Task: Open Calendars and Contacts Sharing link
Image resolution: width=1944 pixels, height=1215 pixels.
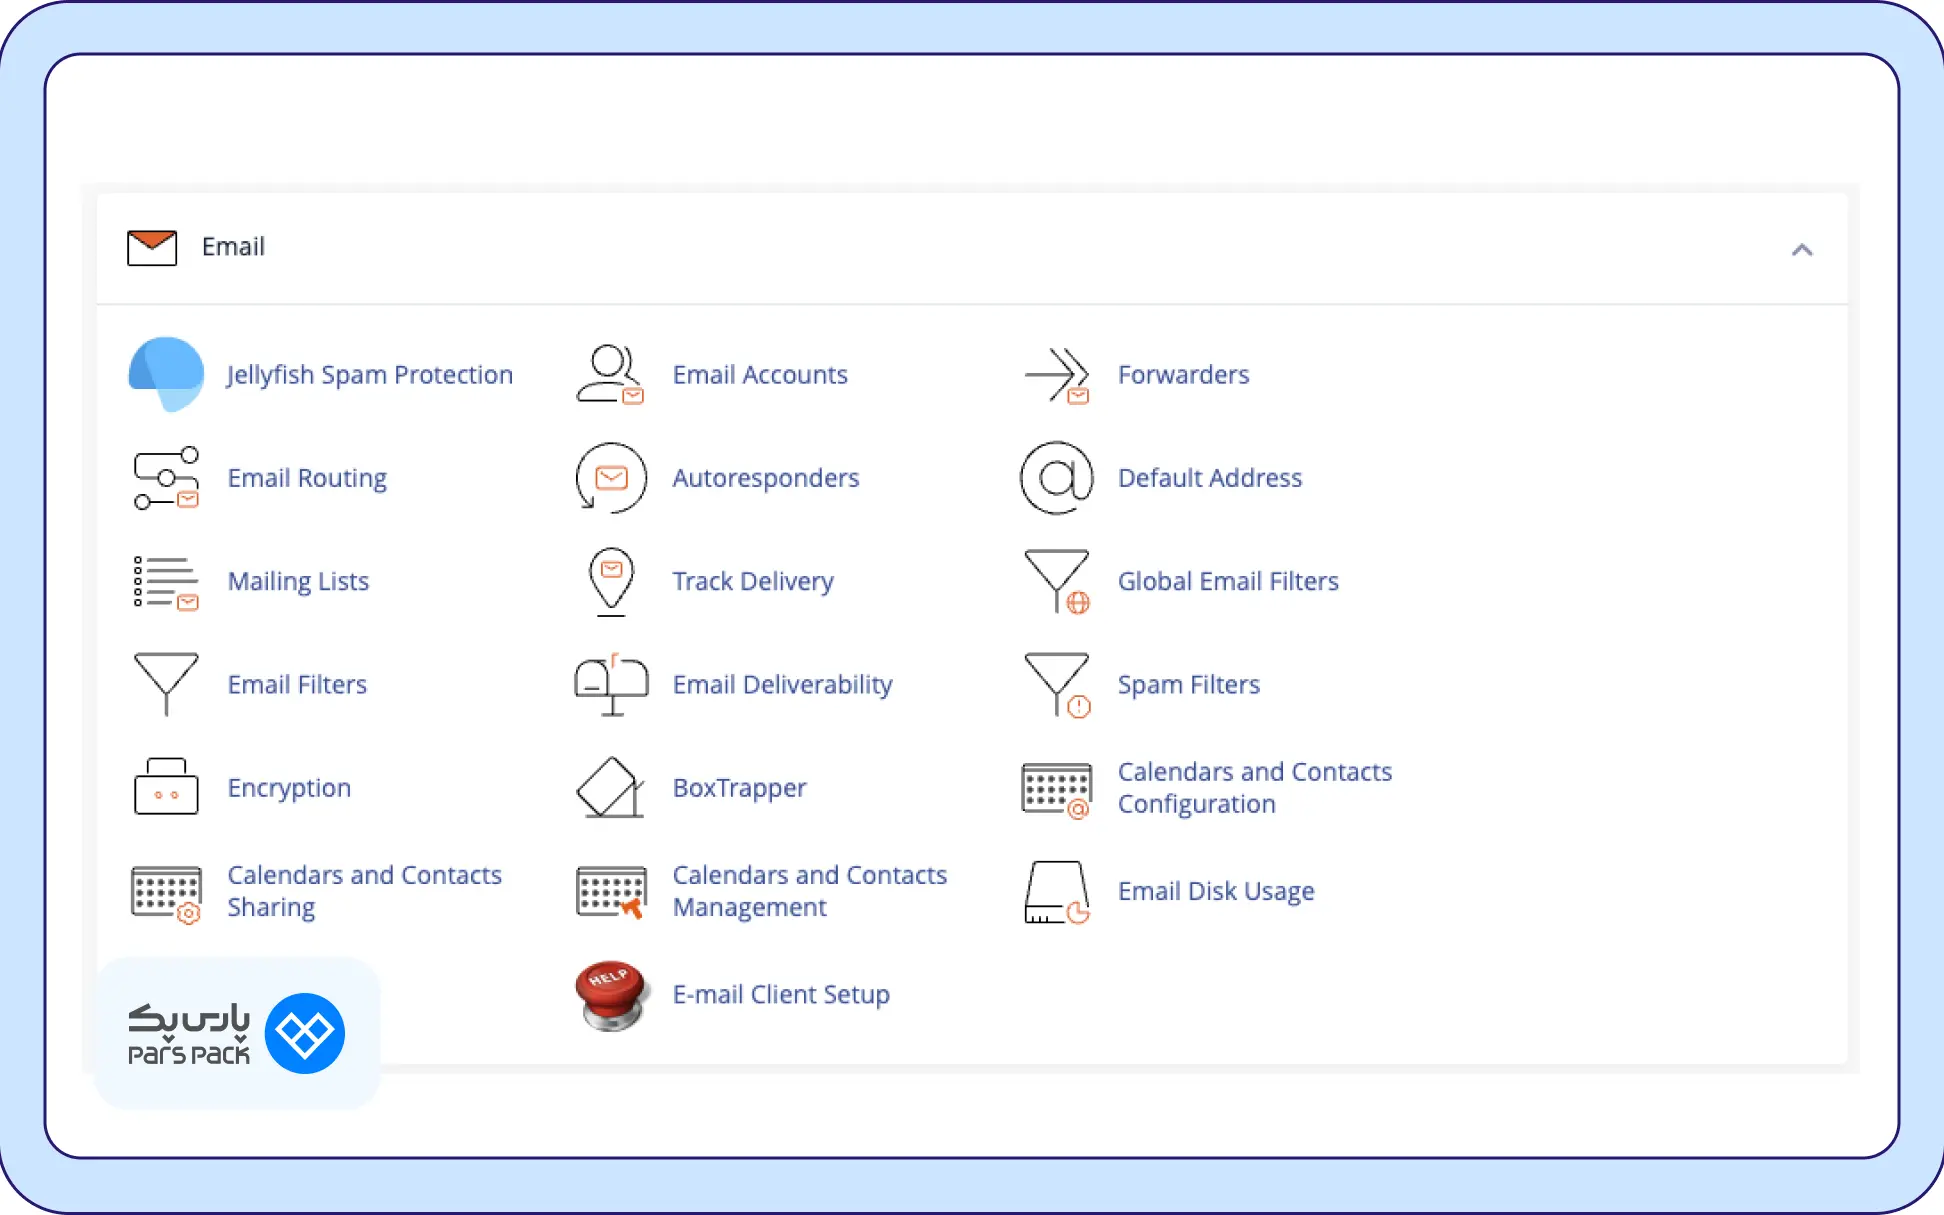Action: pyautogui.click(x=364, y=891)
